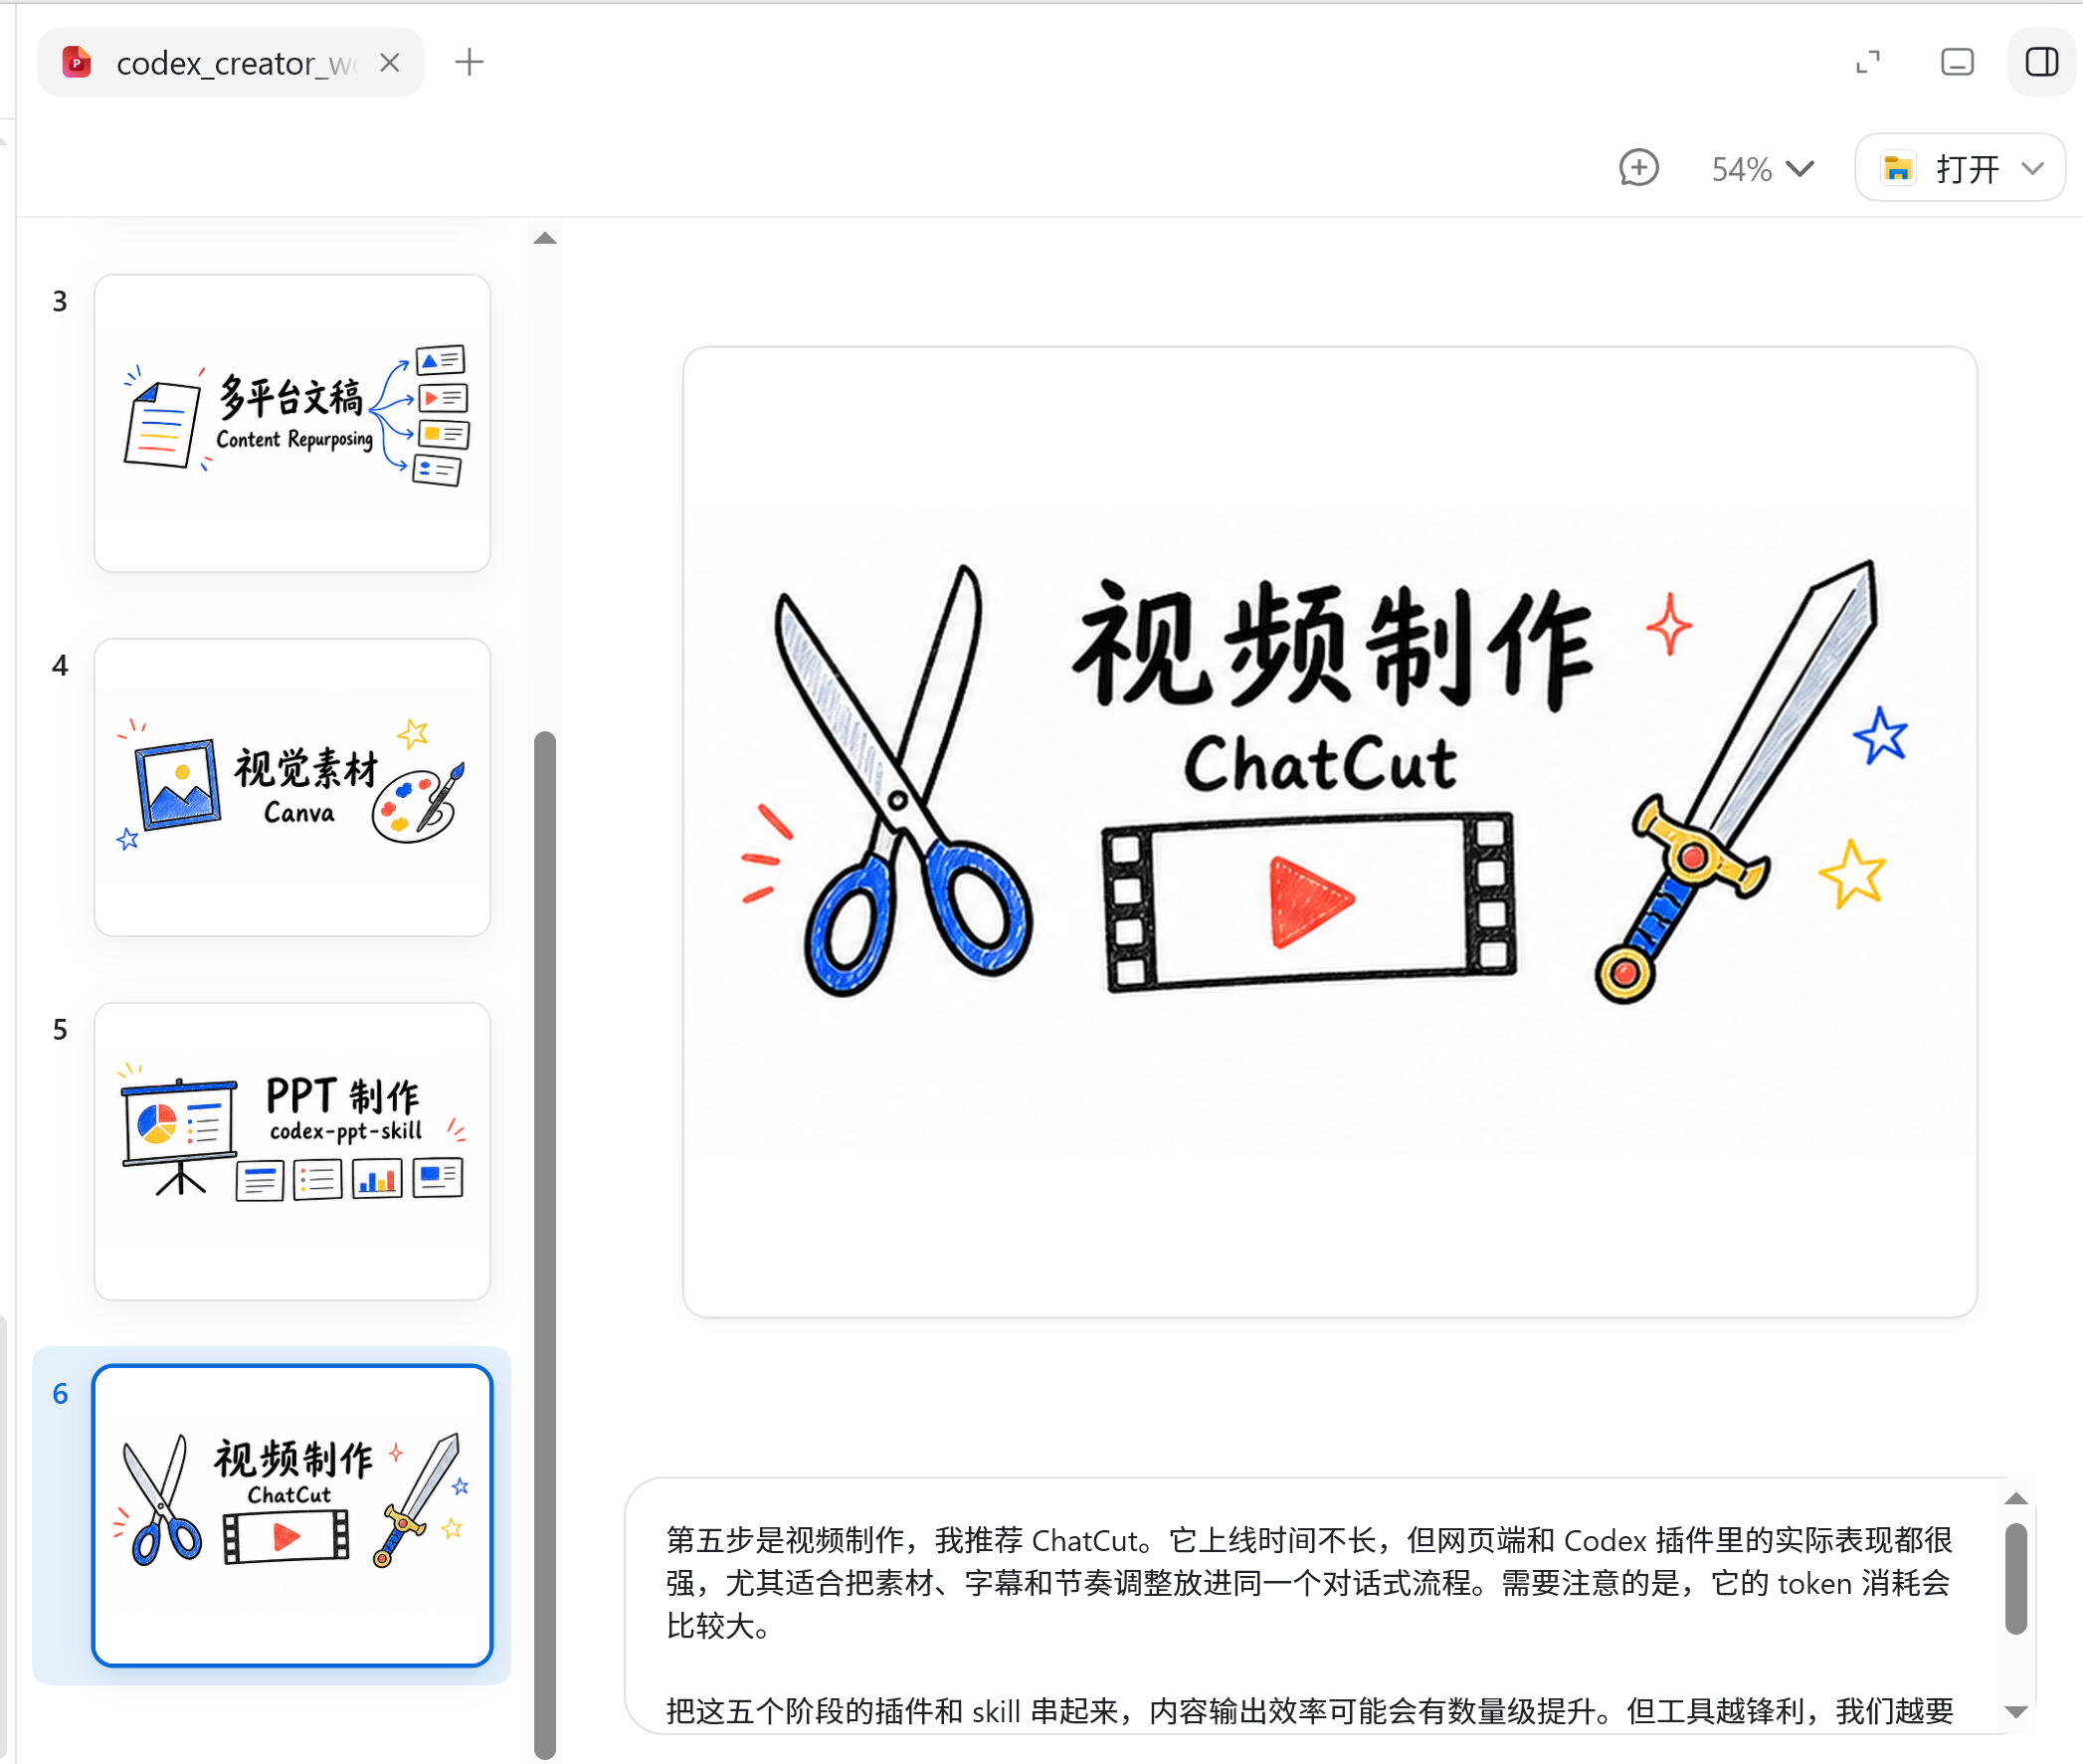The width and height of the screenshot is (2083, 1764).
Task: Open a new tab with the plus icon
Action: pos(469,62)
